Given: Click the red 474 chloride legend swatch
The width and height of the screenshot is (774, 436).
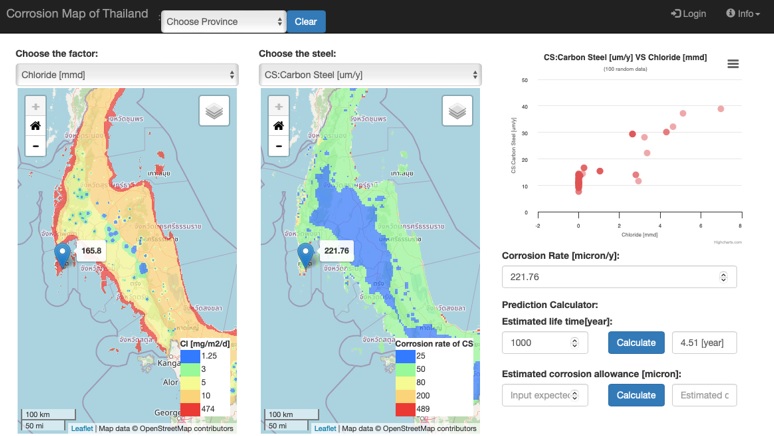Looking at the screenshot, I should point(190,409).
